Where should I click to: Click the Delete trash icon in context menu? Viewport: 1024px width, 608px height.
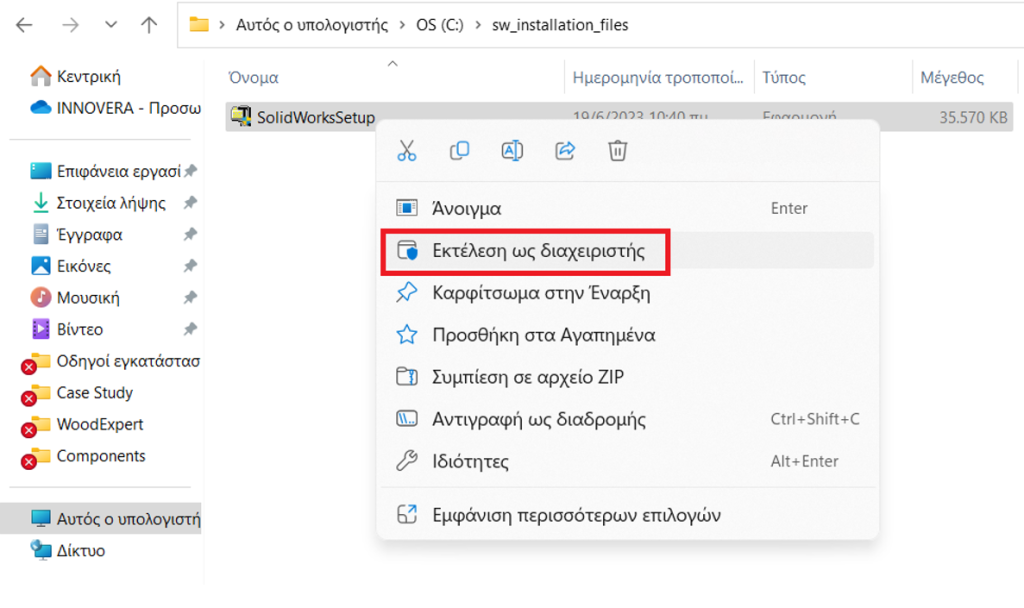point(618,151)
